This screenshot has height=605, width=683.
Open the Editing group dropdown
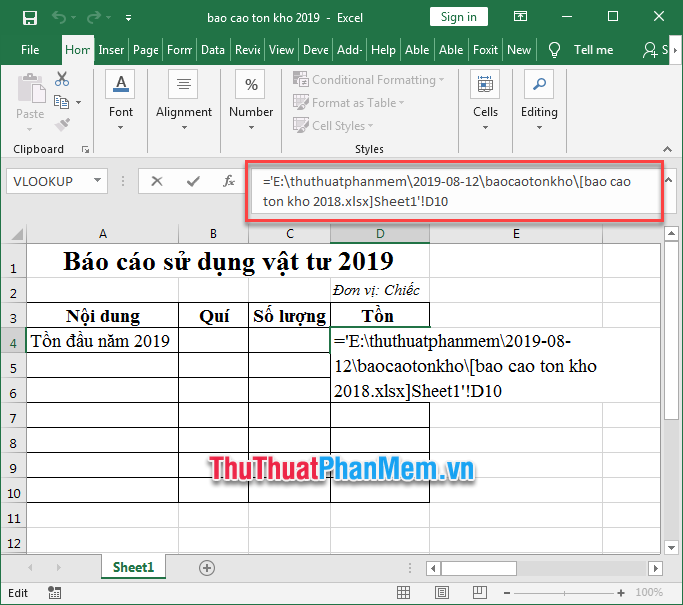pyautogui.click(x=539, y=98)
